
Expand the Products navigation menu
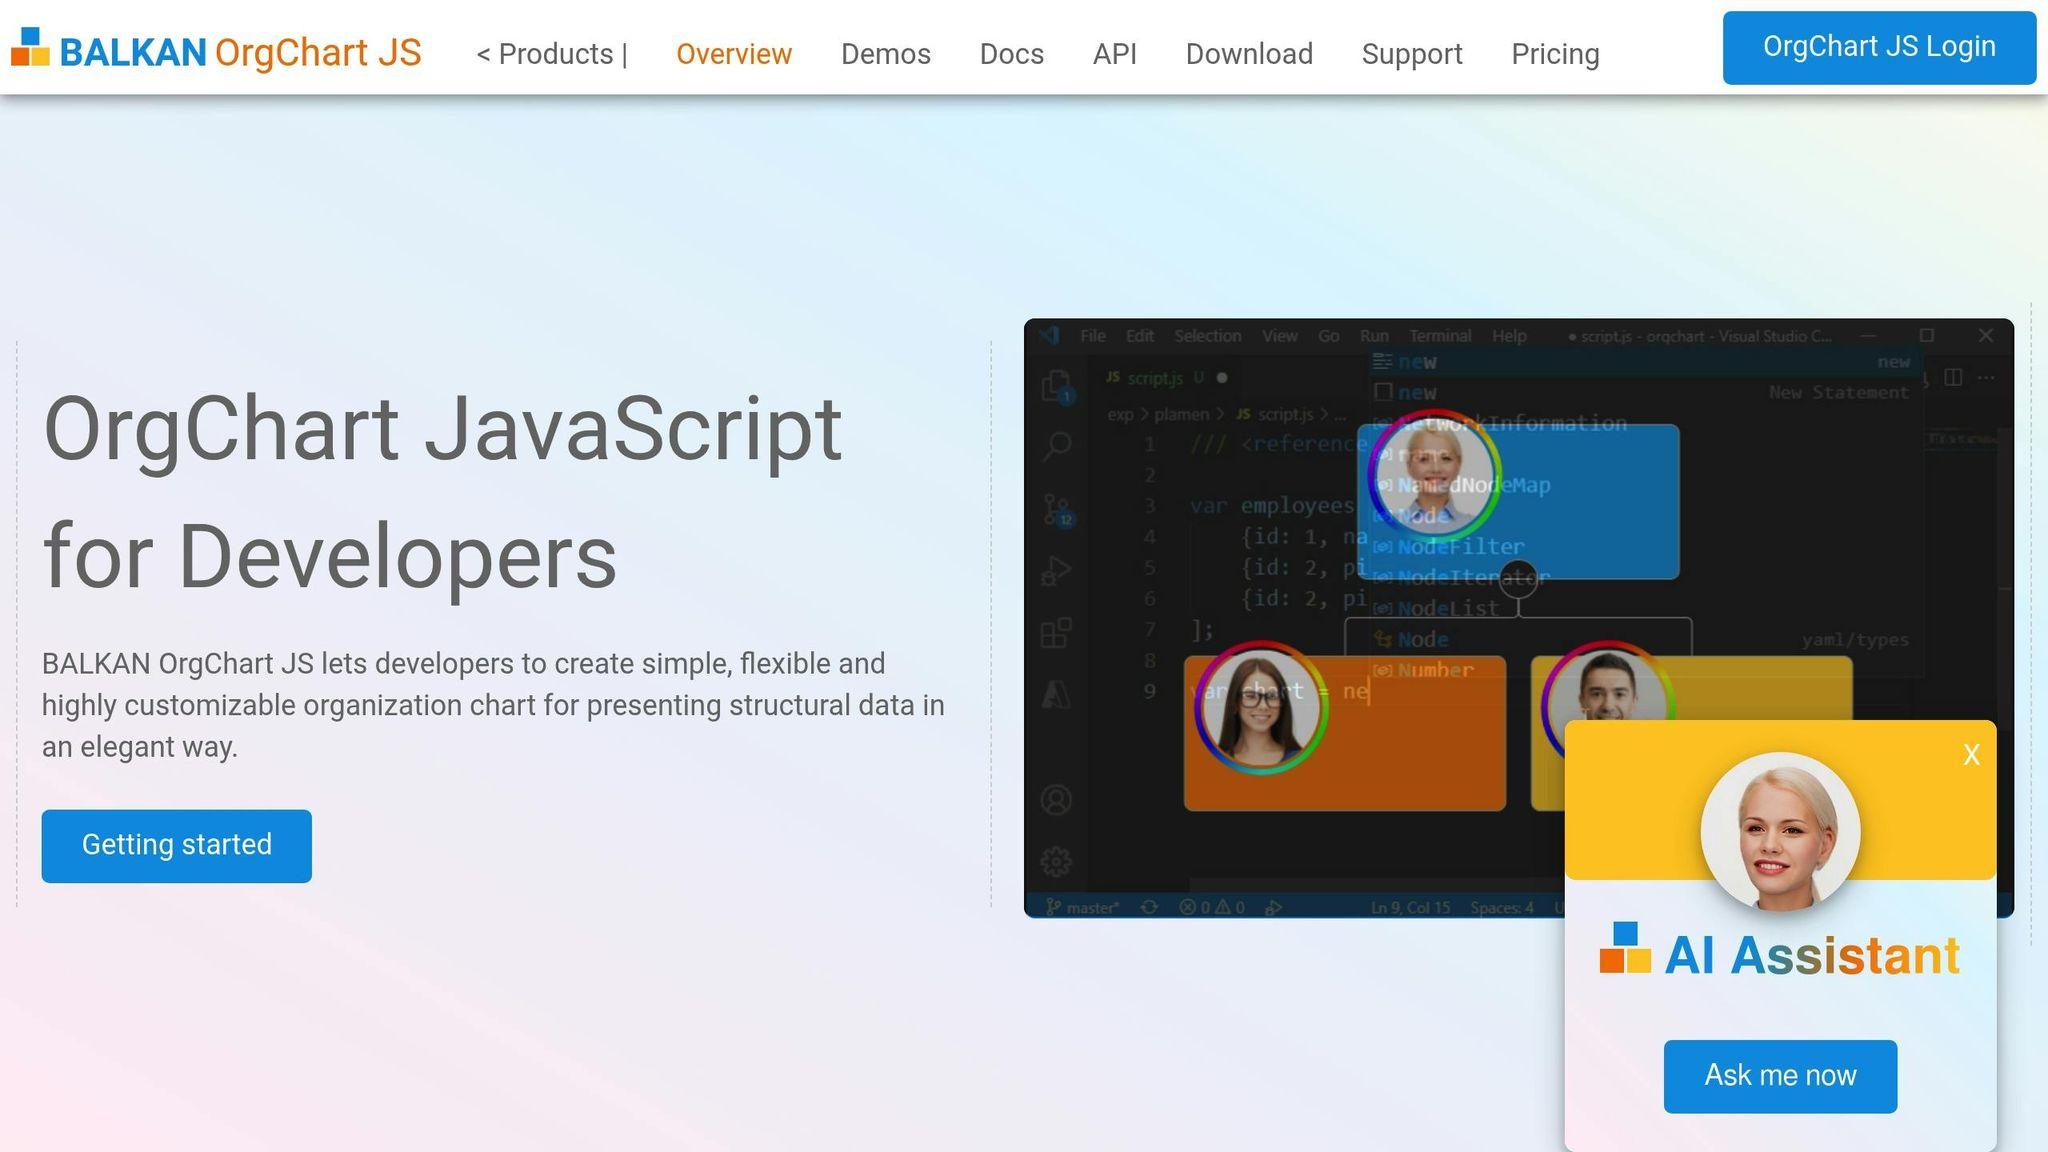click(x=550, y=54)
